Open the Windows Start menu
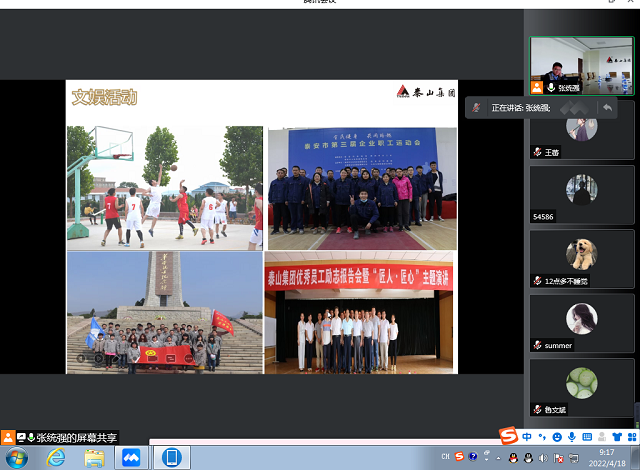640x470 pixels. click(17, 457)
